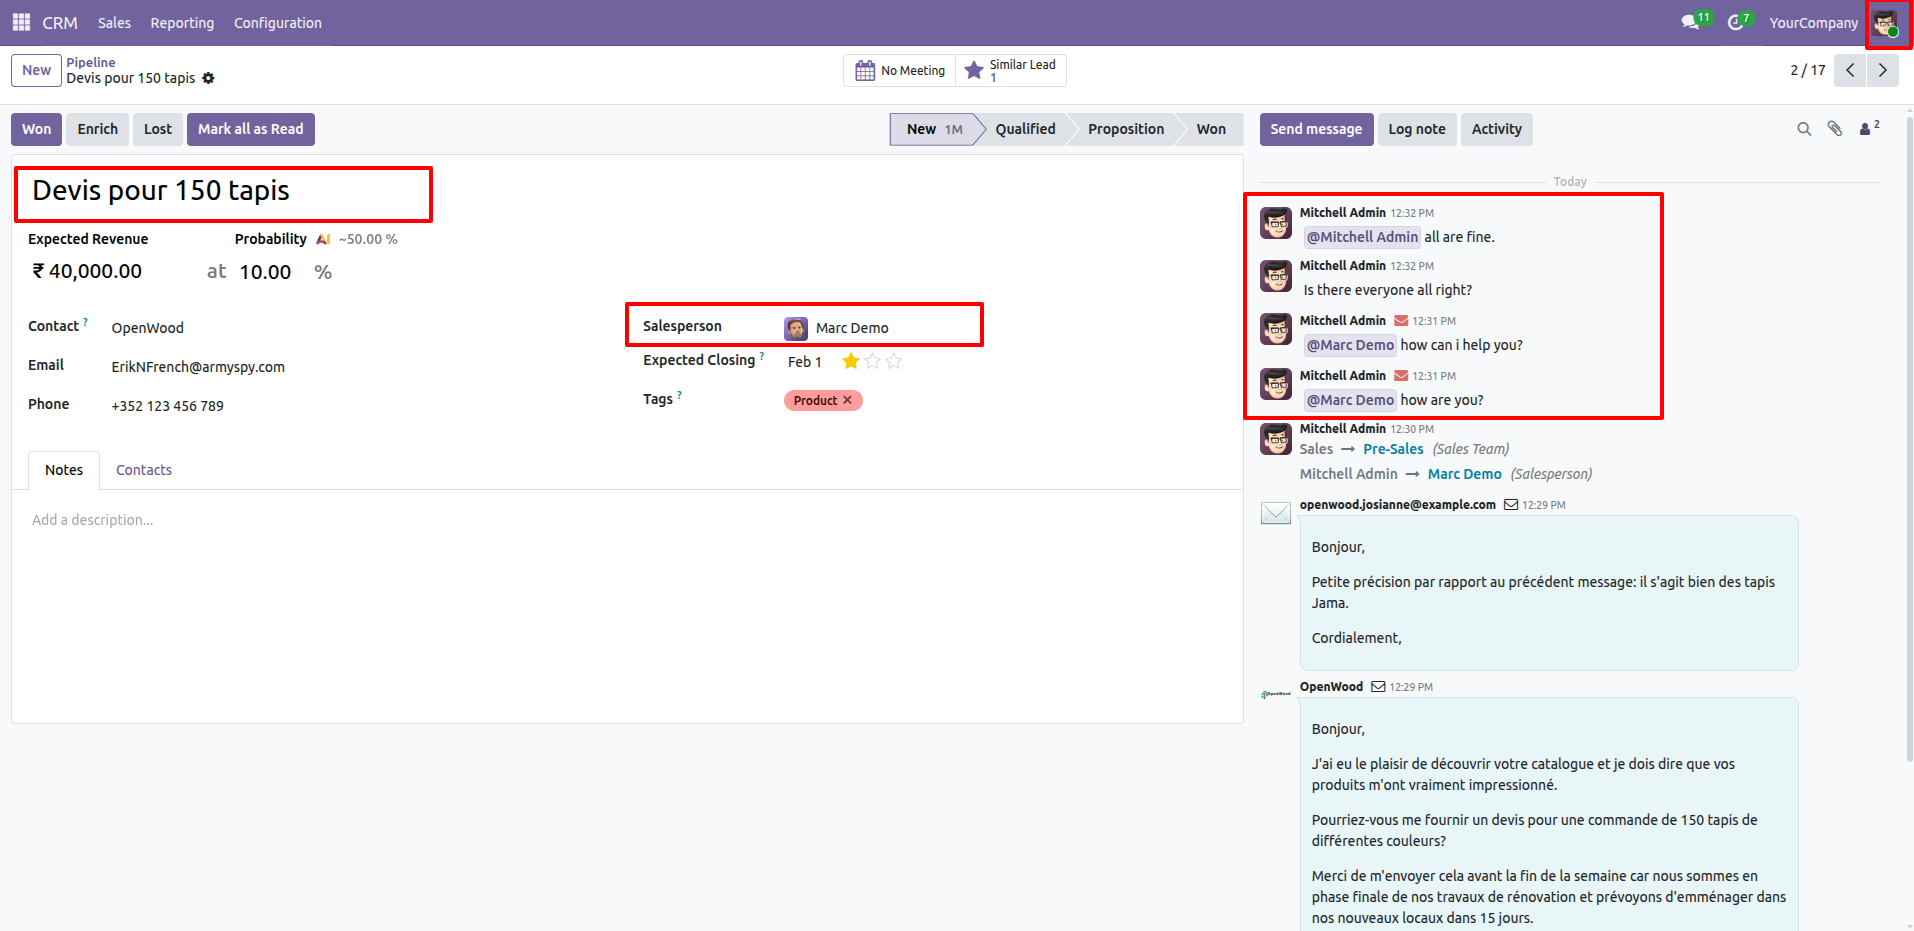Mark the lead as Lost

click(158, 129)
